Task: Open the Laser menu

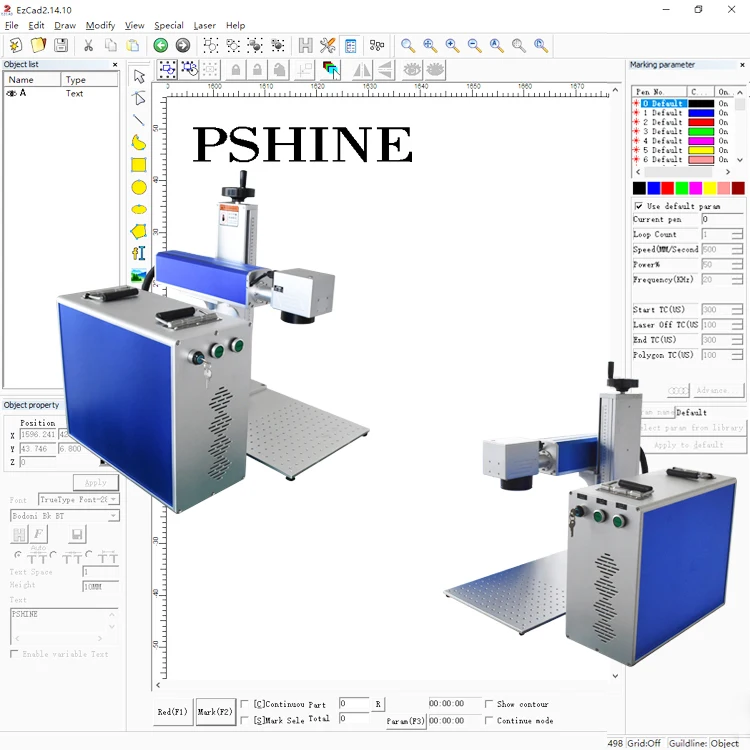Action: coord(204,25)
